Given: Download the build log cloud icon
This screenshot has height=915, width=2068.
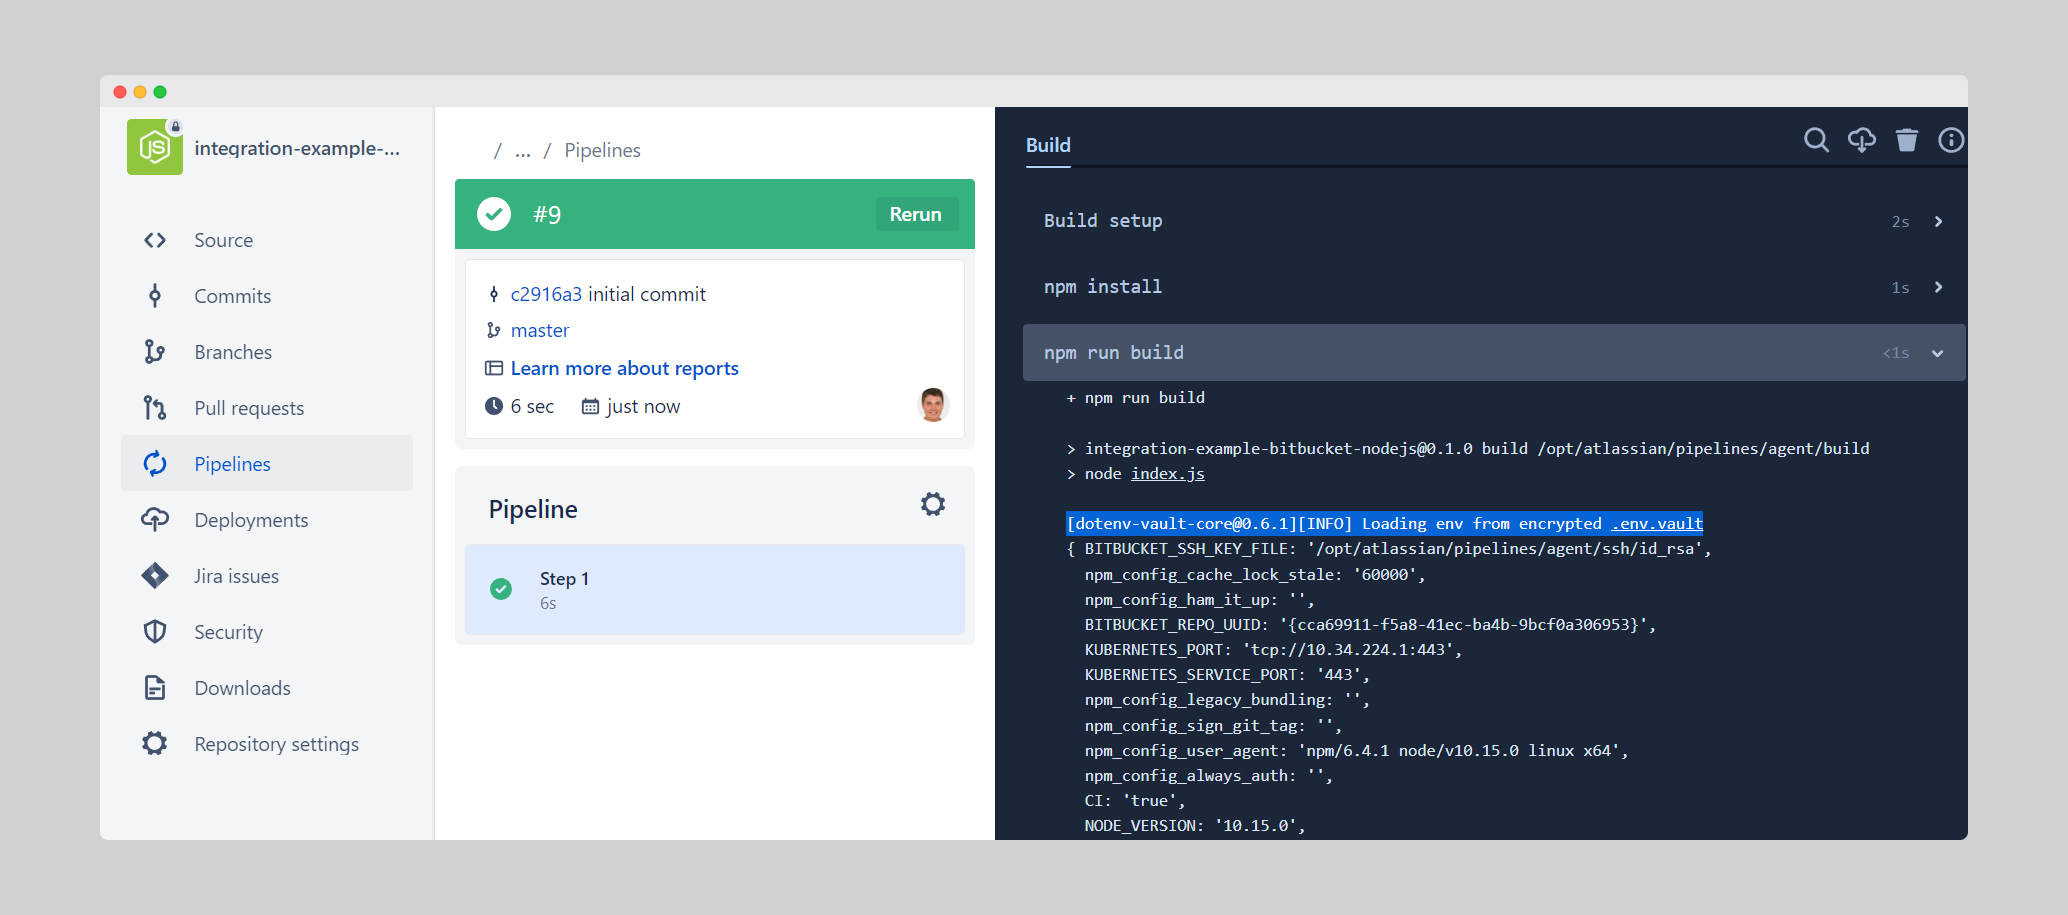Looking at the screenshot, I should click(x=1862, y=140).
